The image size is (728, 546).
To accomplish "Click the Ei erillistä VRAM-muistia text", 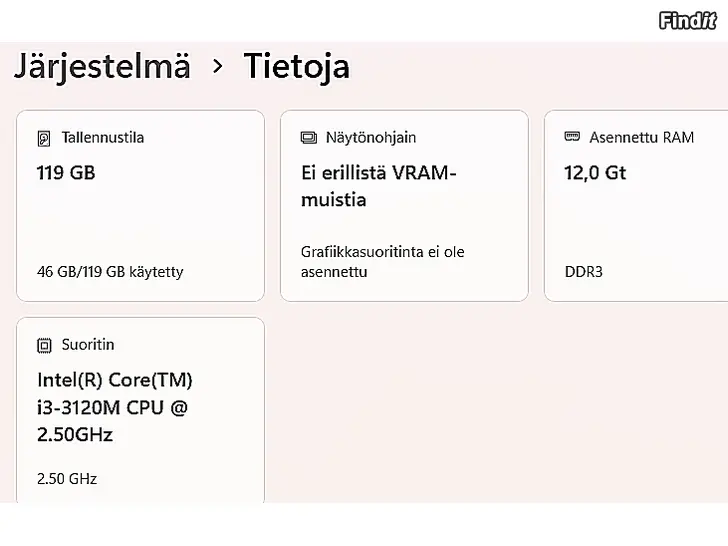I will (x=378, y=186).
